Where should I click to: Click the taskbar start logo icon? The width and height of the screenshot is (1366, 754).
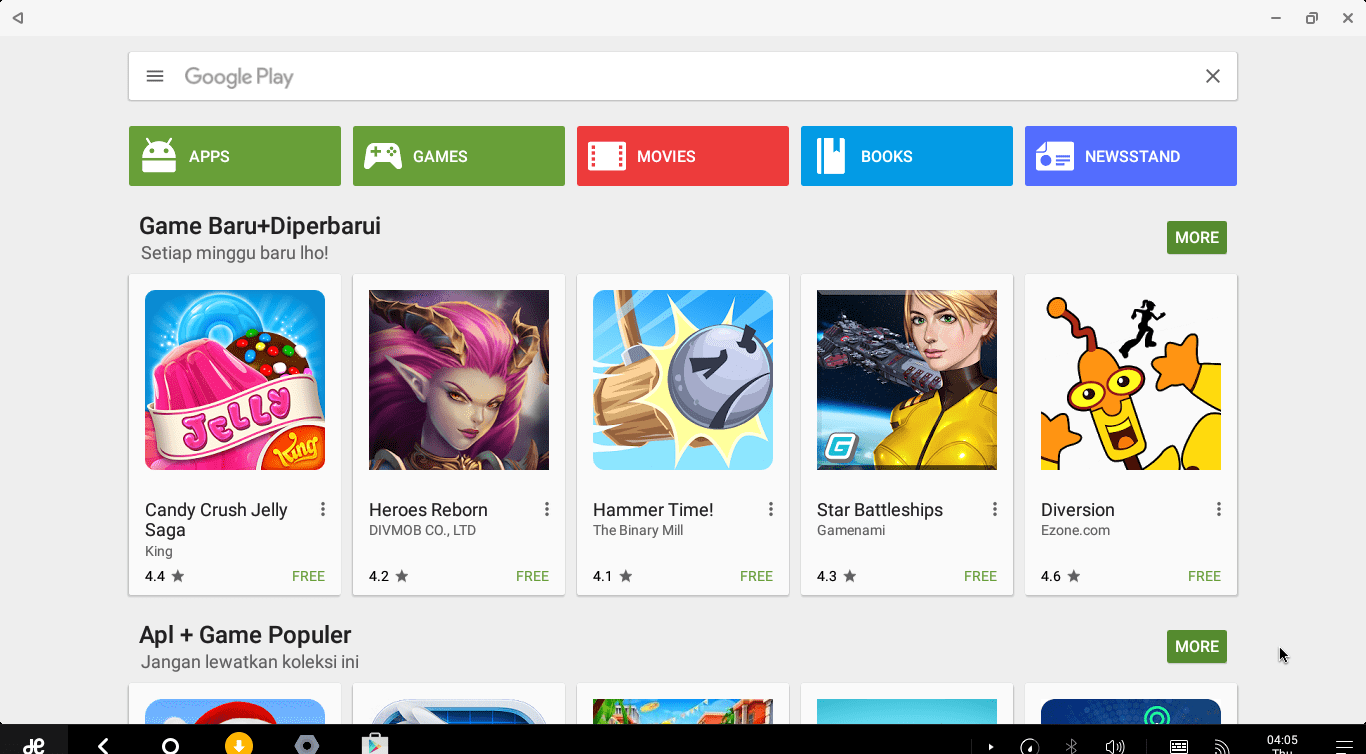[x=34, y=745]
